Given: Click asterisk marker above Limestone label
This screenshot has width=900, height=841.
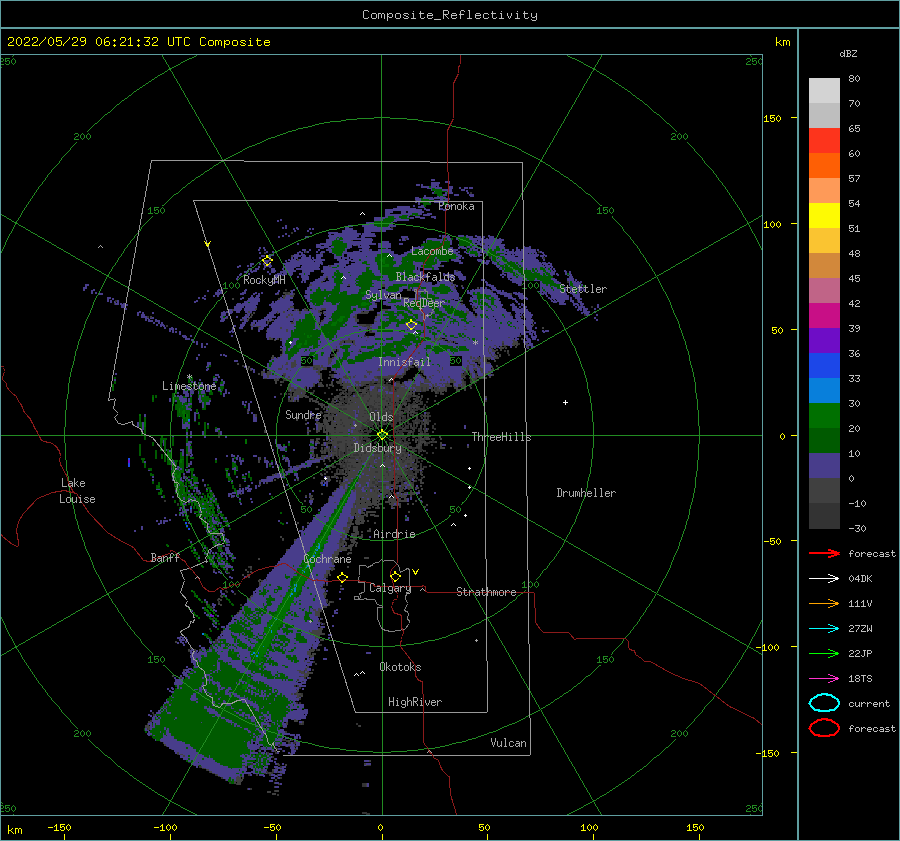Looking at the screenshot, I should [189, 377].
